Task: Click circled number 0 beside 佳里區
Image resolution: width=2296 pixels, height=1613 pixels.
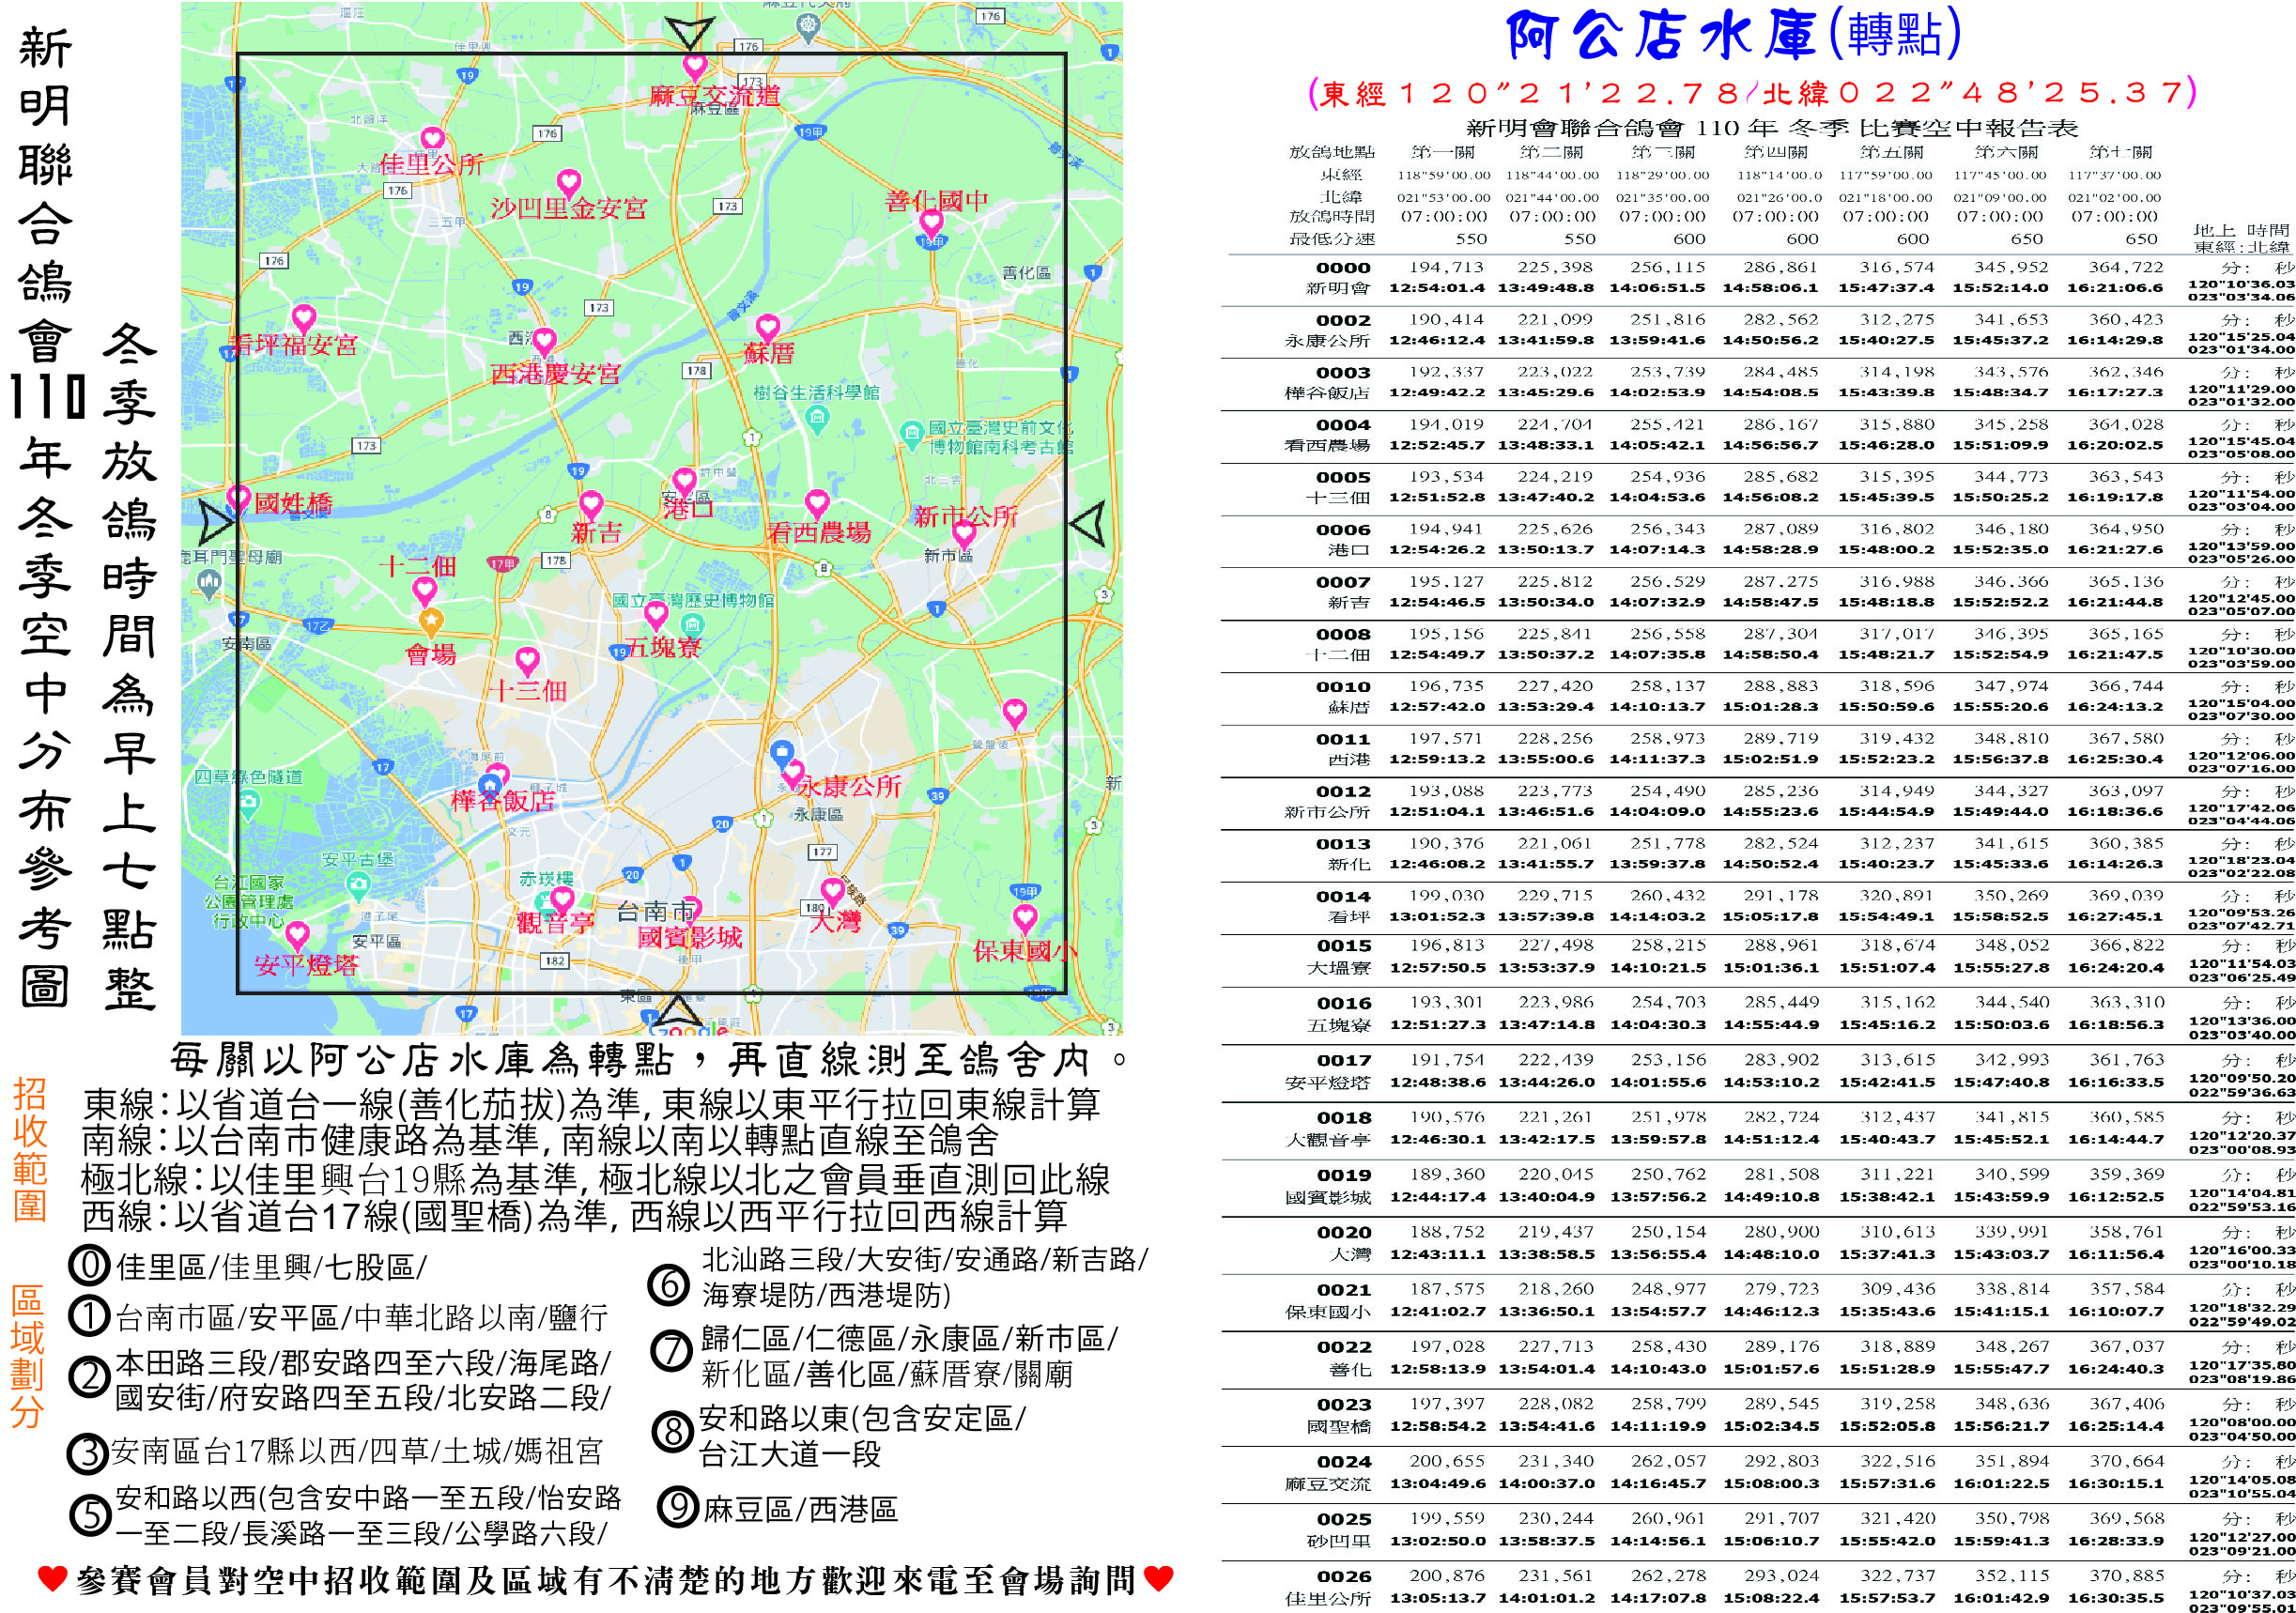Action: point(88,1266)
